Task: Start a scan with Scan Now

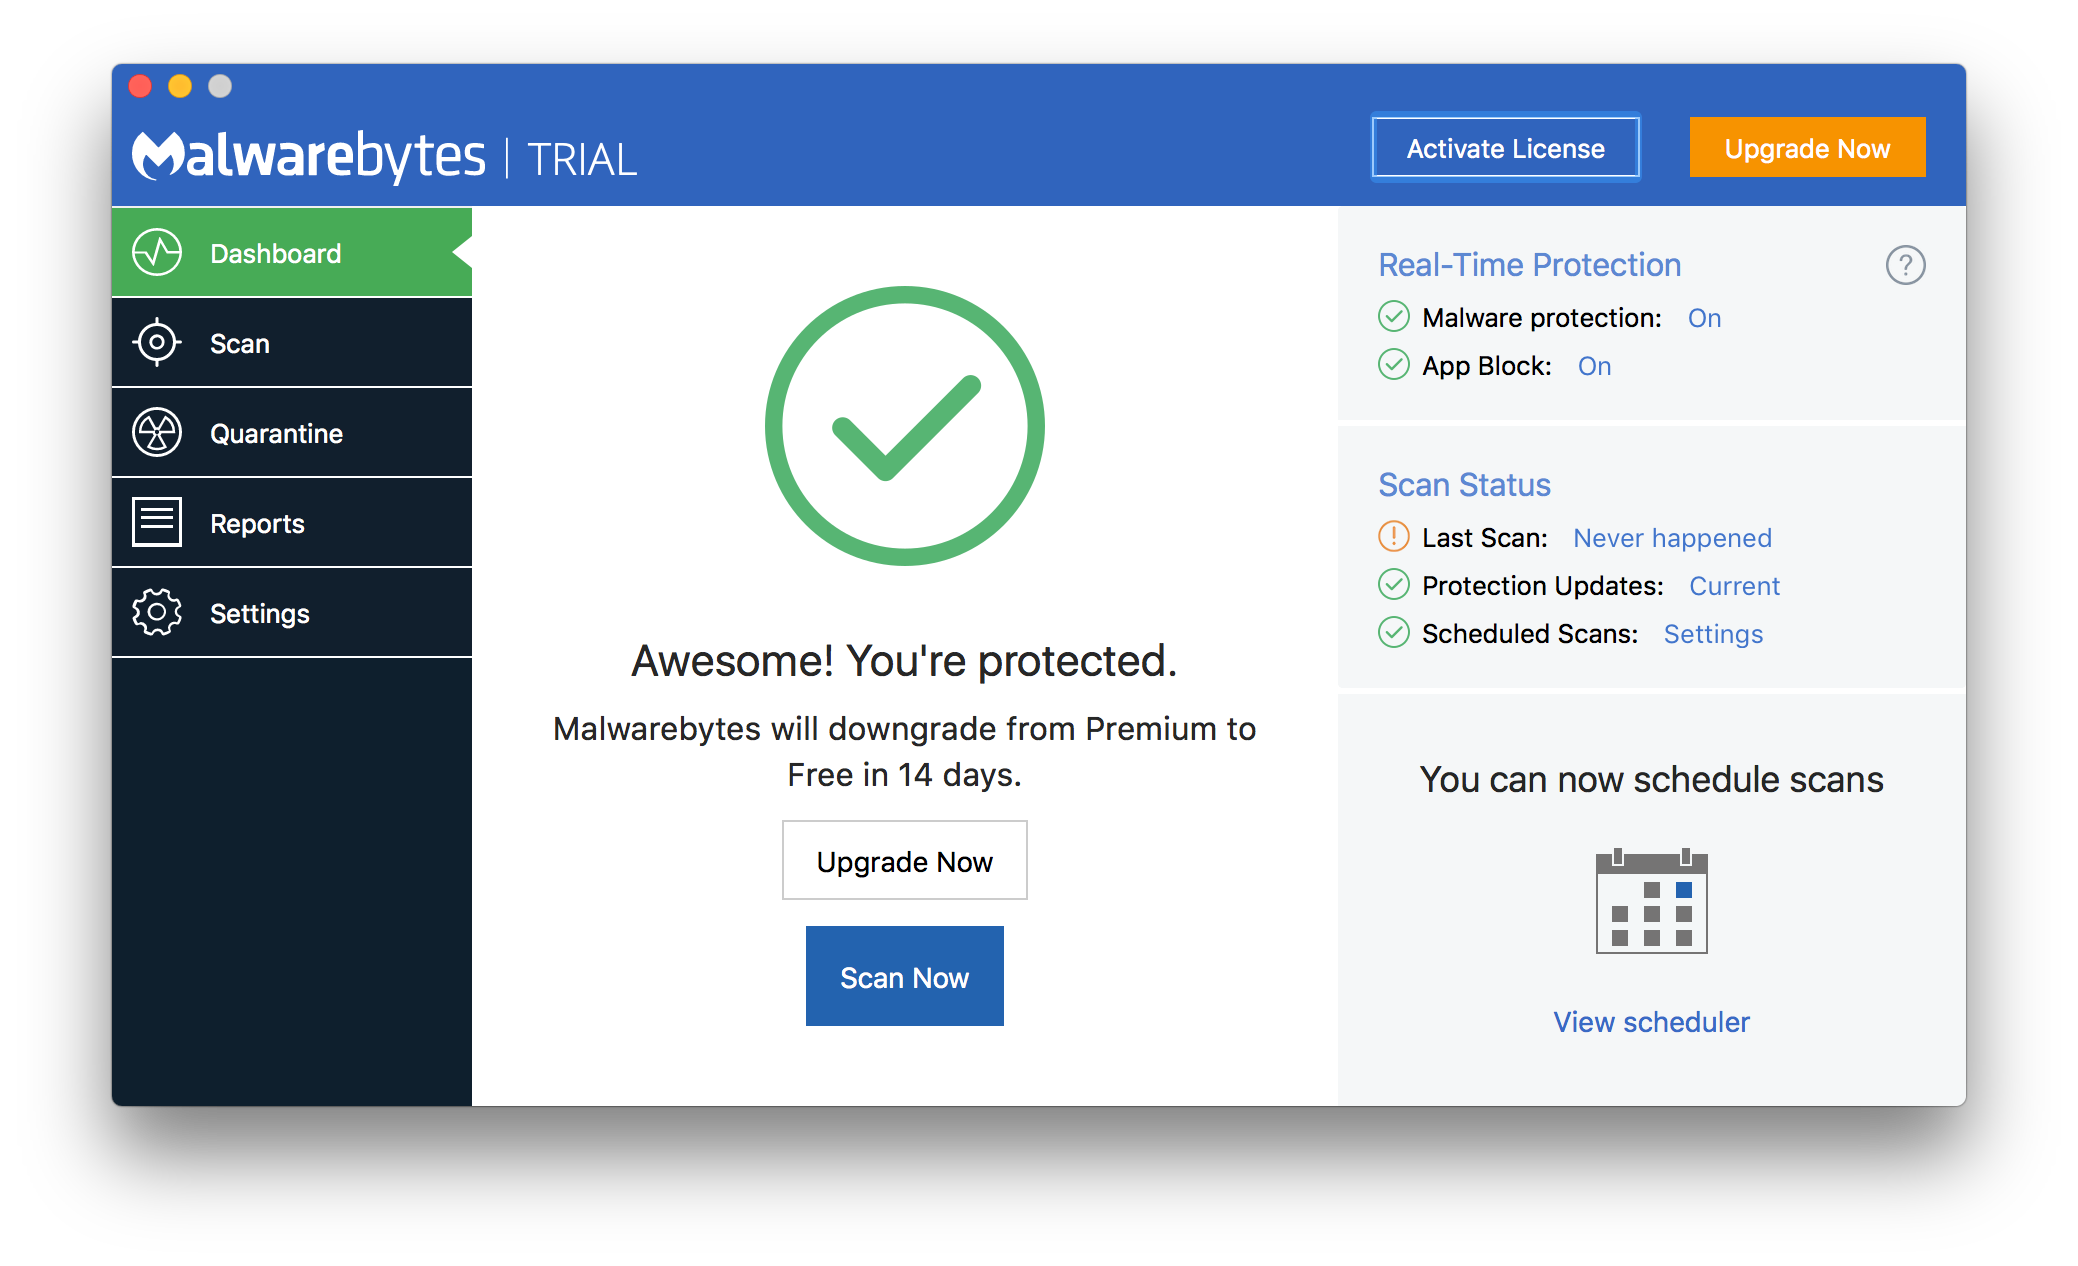Action: click(904, 977)
